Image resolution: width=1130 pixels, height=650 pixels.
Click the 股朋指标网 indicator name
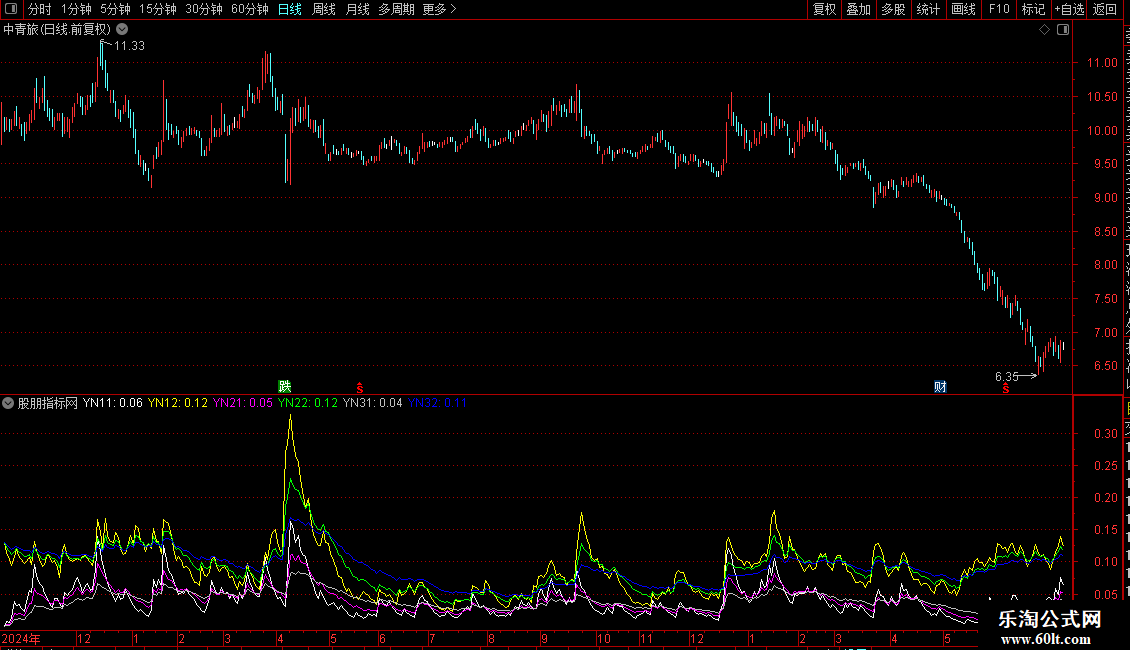(x=48, y=403)
